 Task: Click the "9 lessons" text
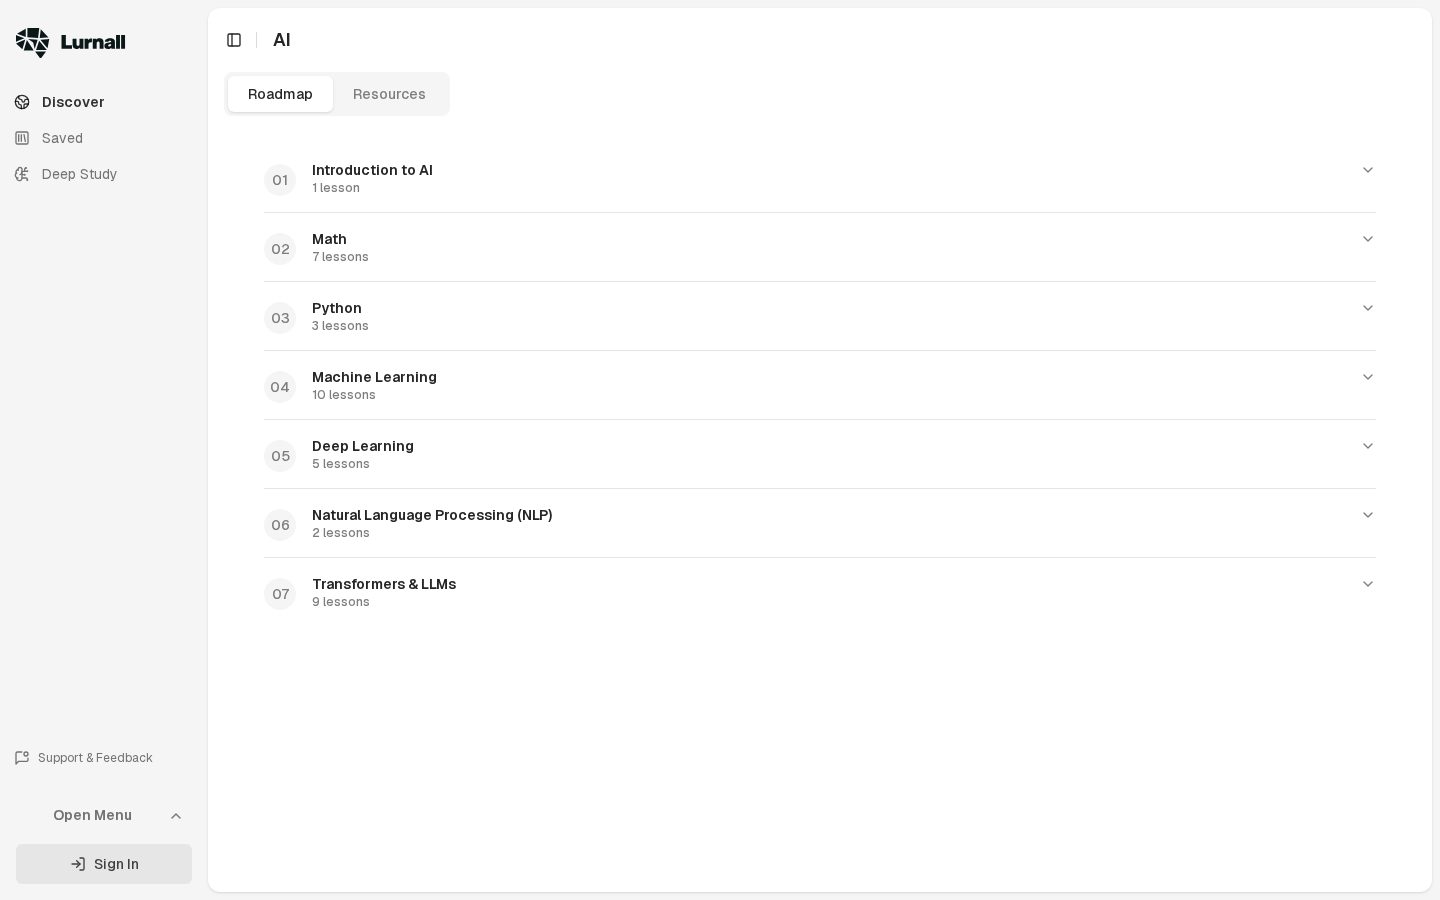coord(341,602)
